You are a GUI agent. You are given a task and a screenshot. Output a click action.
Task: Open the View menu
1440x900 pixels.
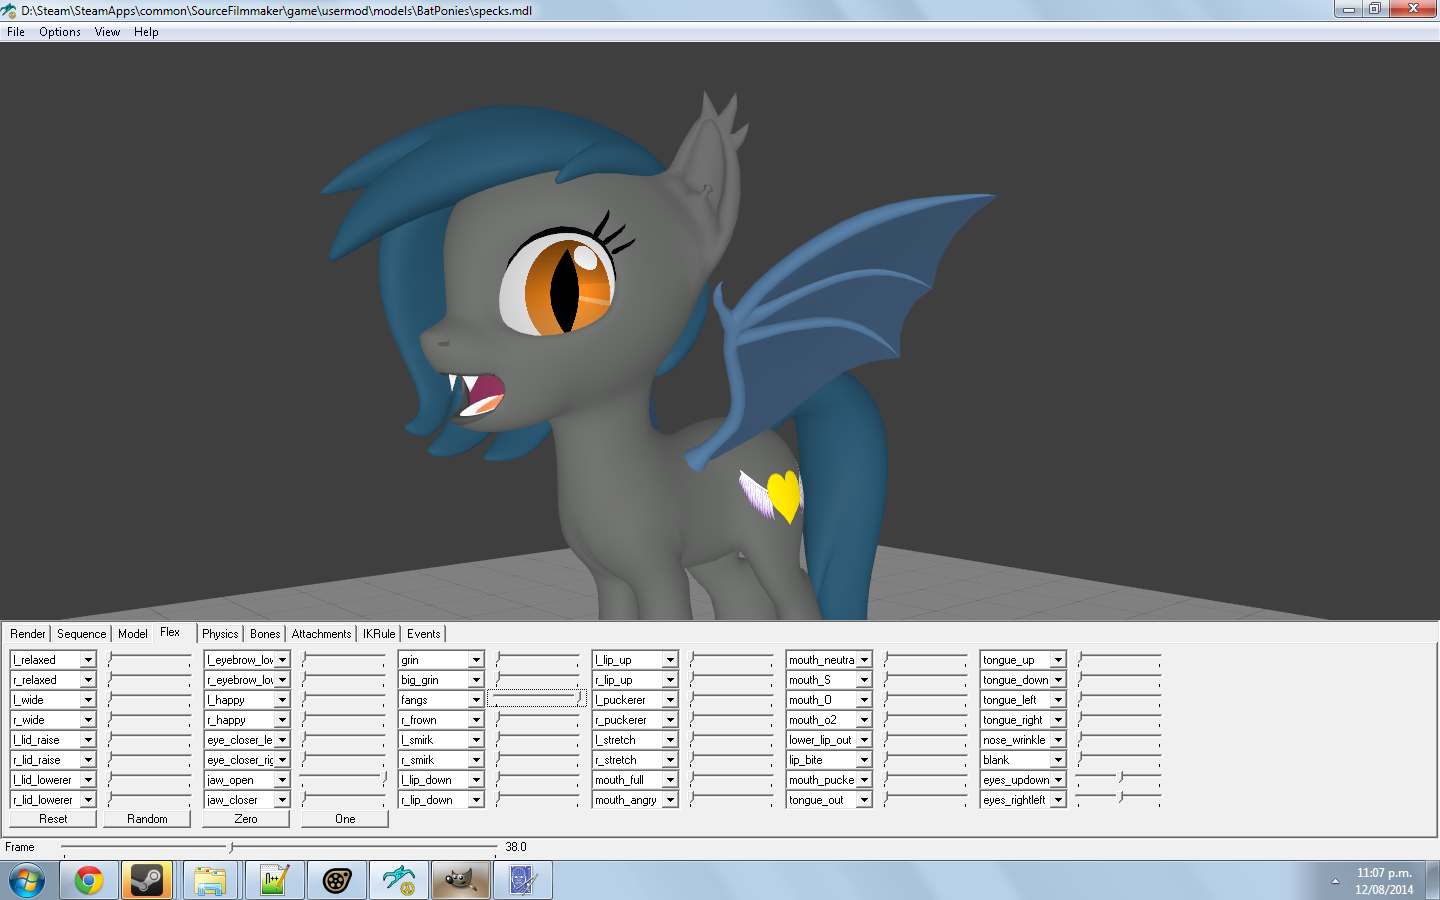click(x=107, y=32)
